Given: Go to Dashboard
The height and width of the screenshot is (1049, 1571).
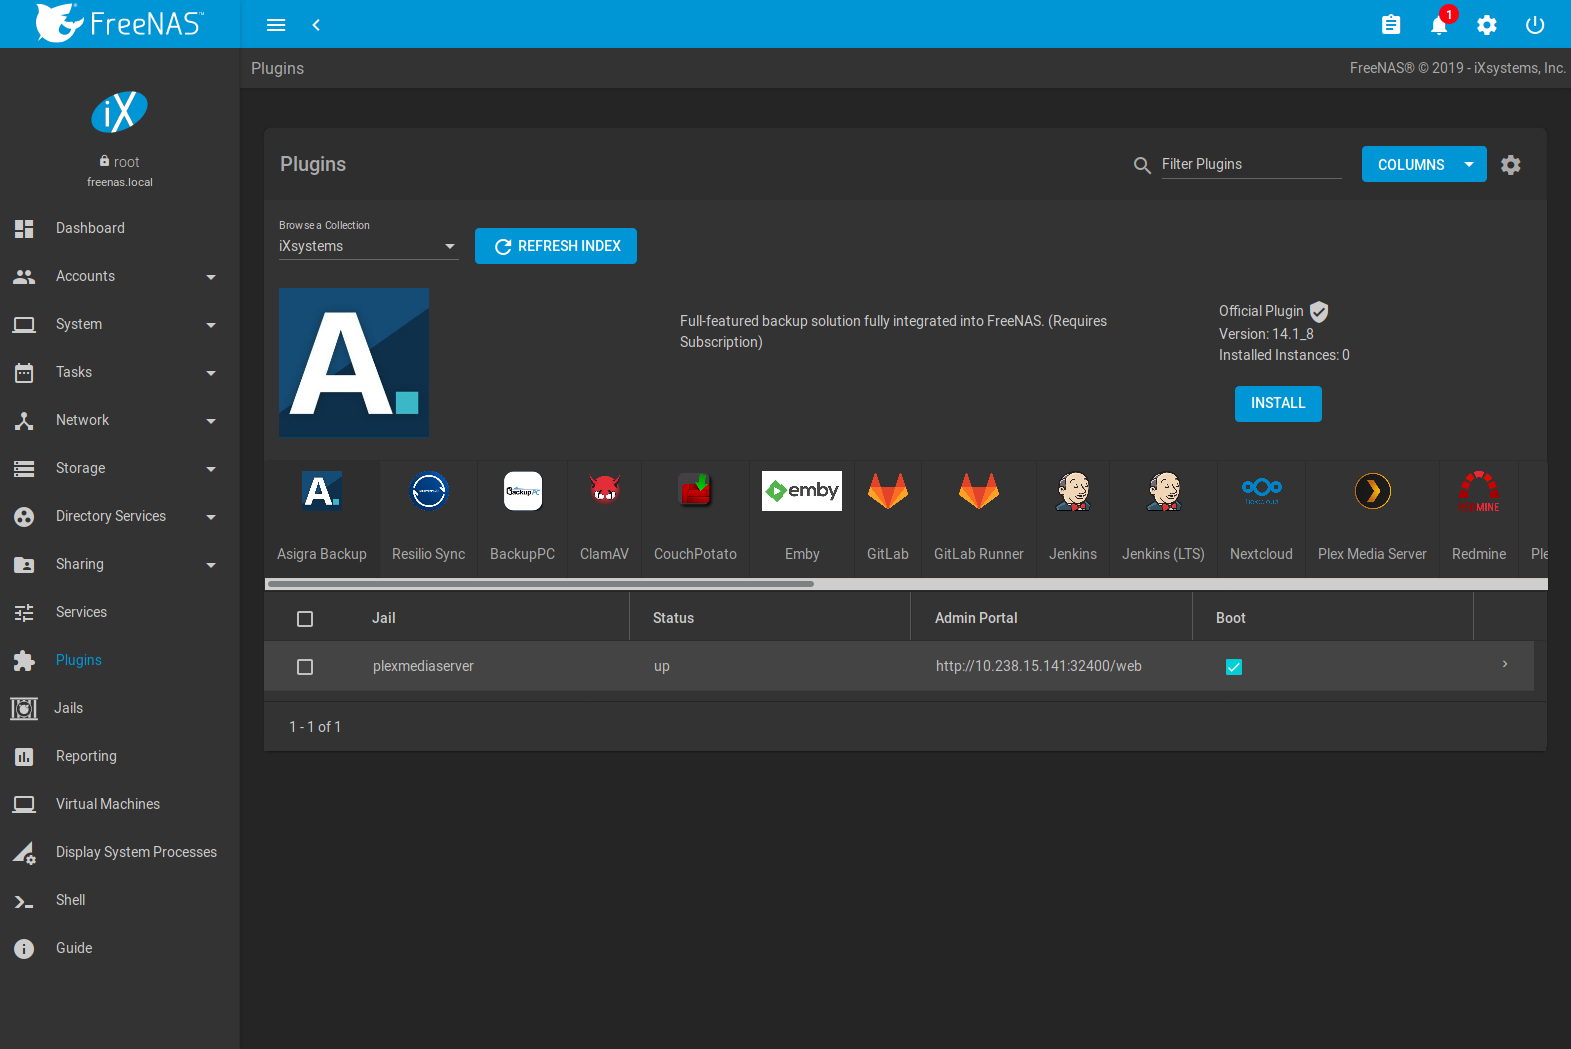Looking at the screenshot, I should point(120,229).
